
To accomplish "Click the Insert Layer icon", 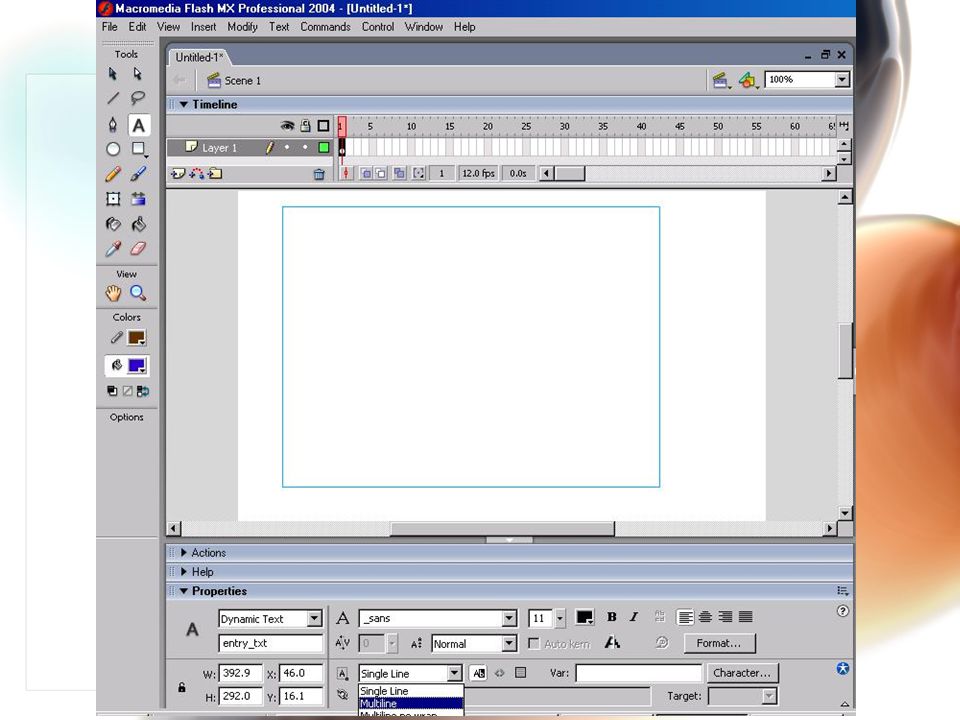I will click(x=178, y=174).
